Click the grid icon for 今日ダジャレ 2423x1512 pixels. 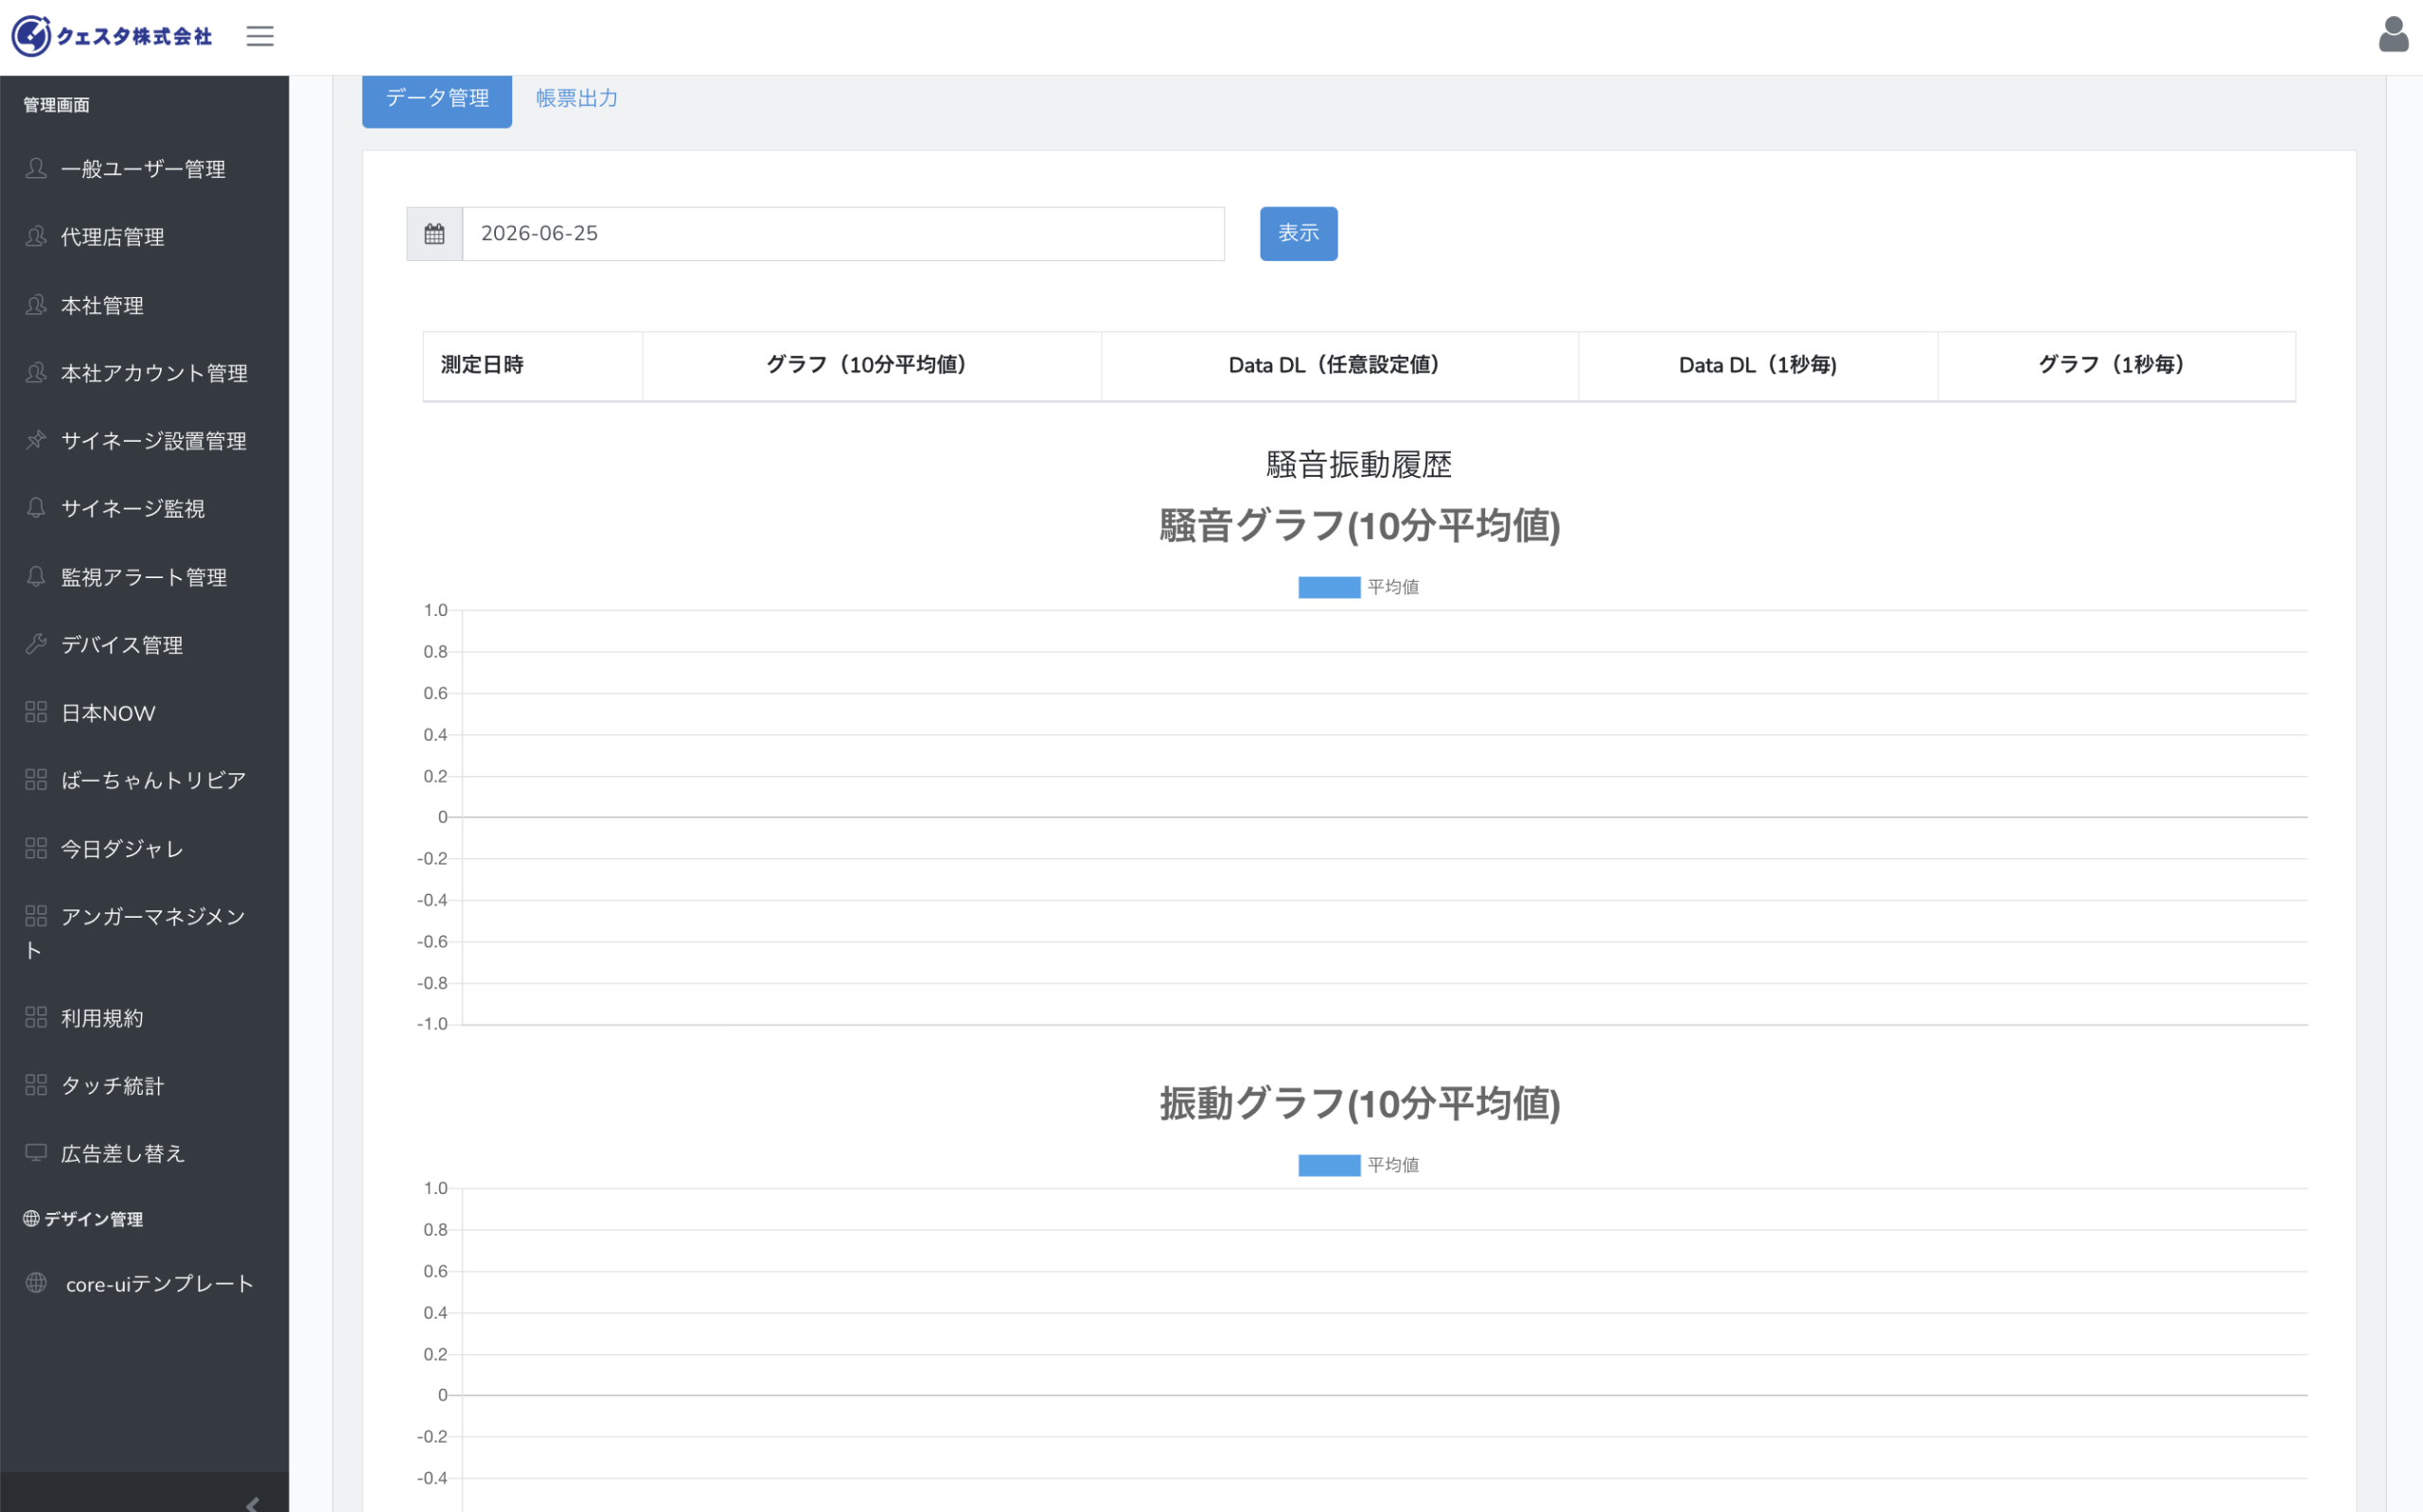pyautogui.click(x=36, y=848)
